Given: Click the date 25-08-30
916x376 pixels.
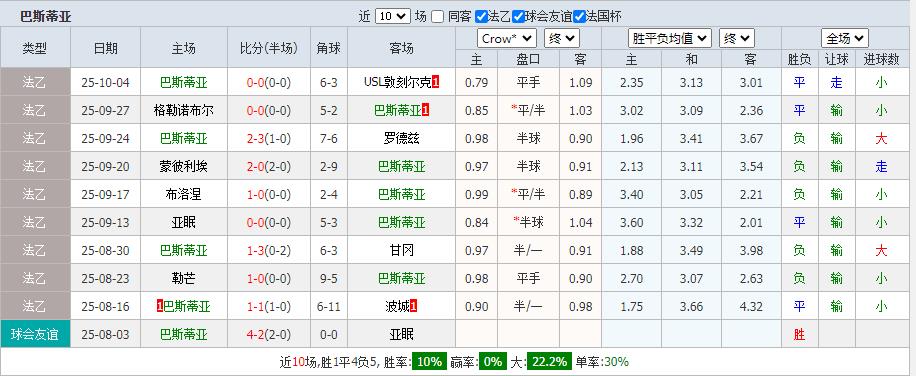Looking at the screenshot, I should [105, 250].
